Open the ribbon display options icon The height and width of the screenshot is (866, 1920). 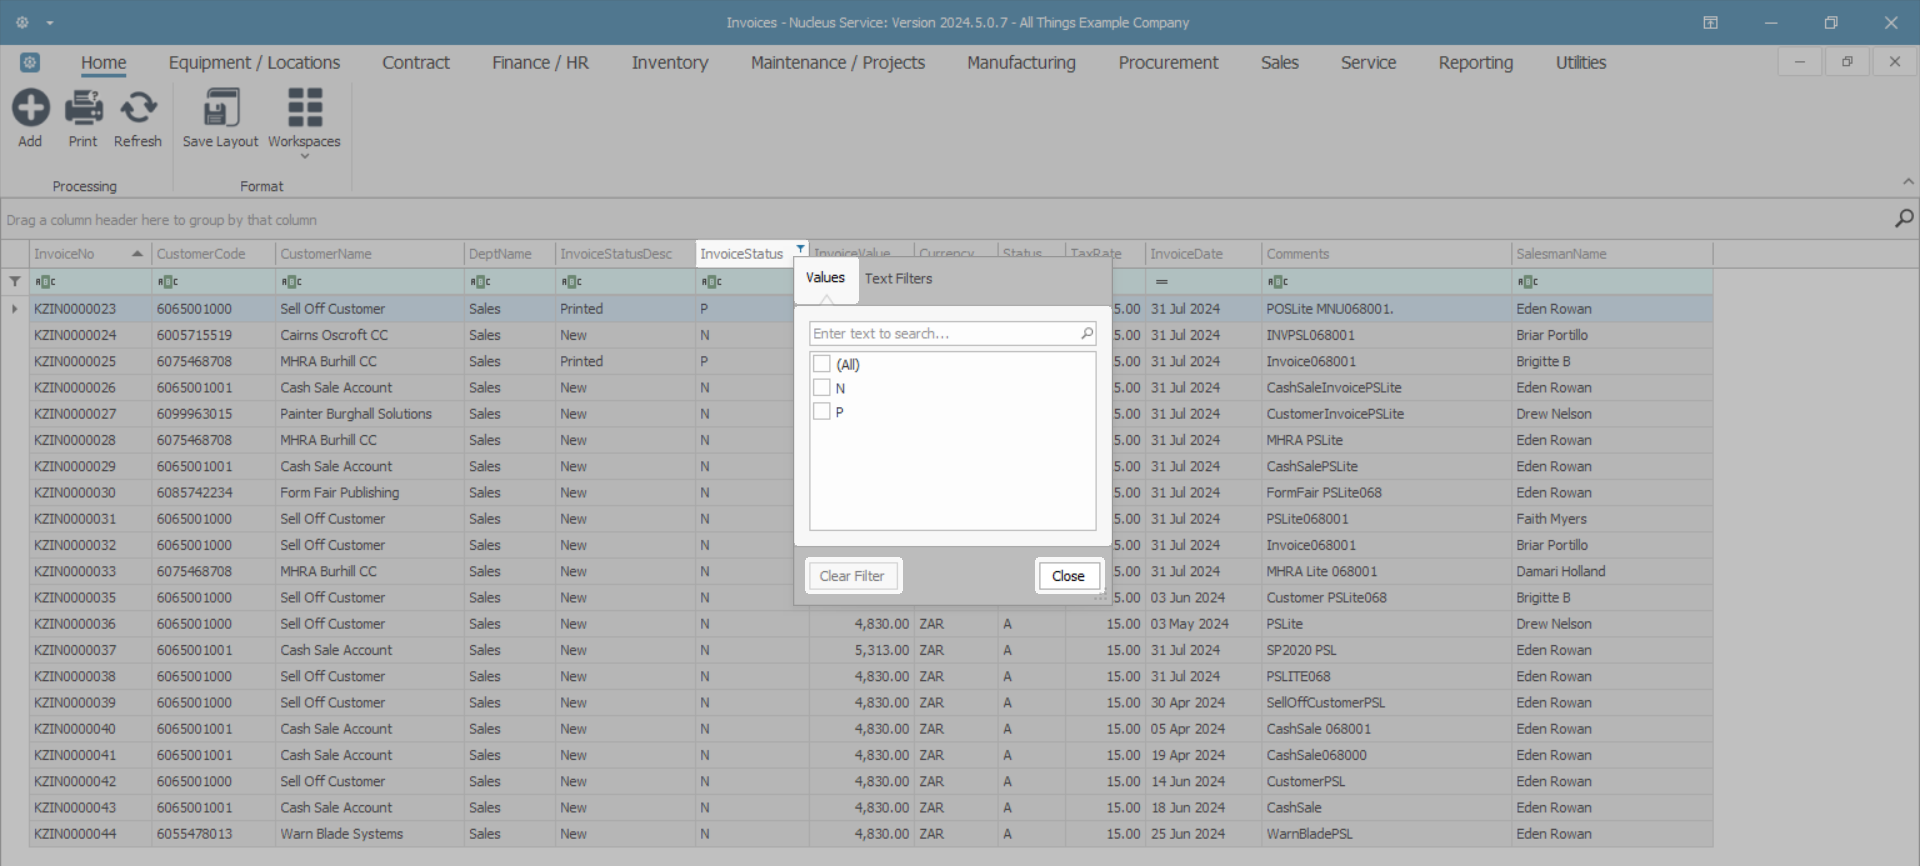click(x=1710, y=22)
